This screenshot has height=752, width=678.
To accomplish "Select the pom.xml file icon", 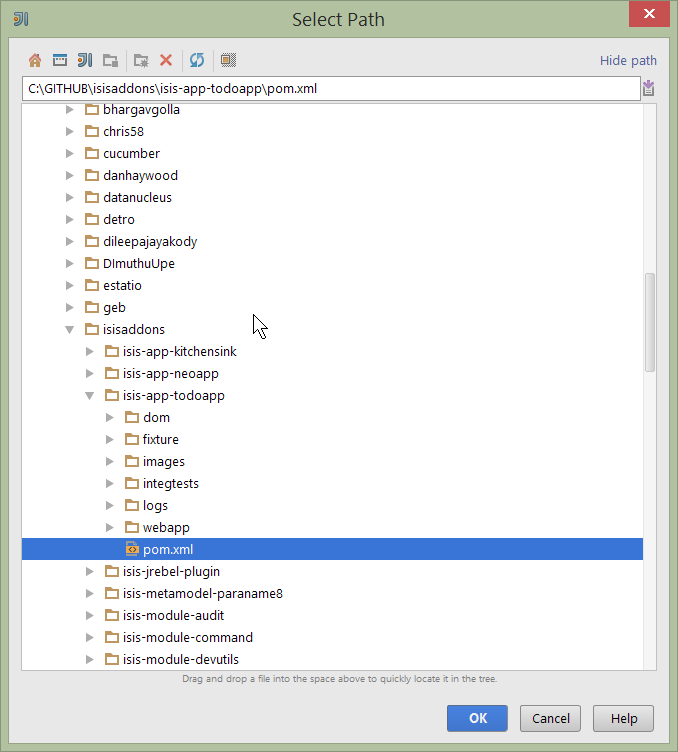I will 132,549.
